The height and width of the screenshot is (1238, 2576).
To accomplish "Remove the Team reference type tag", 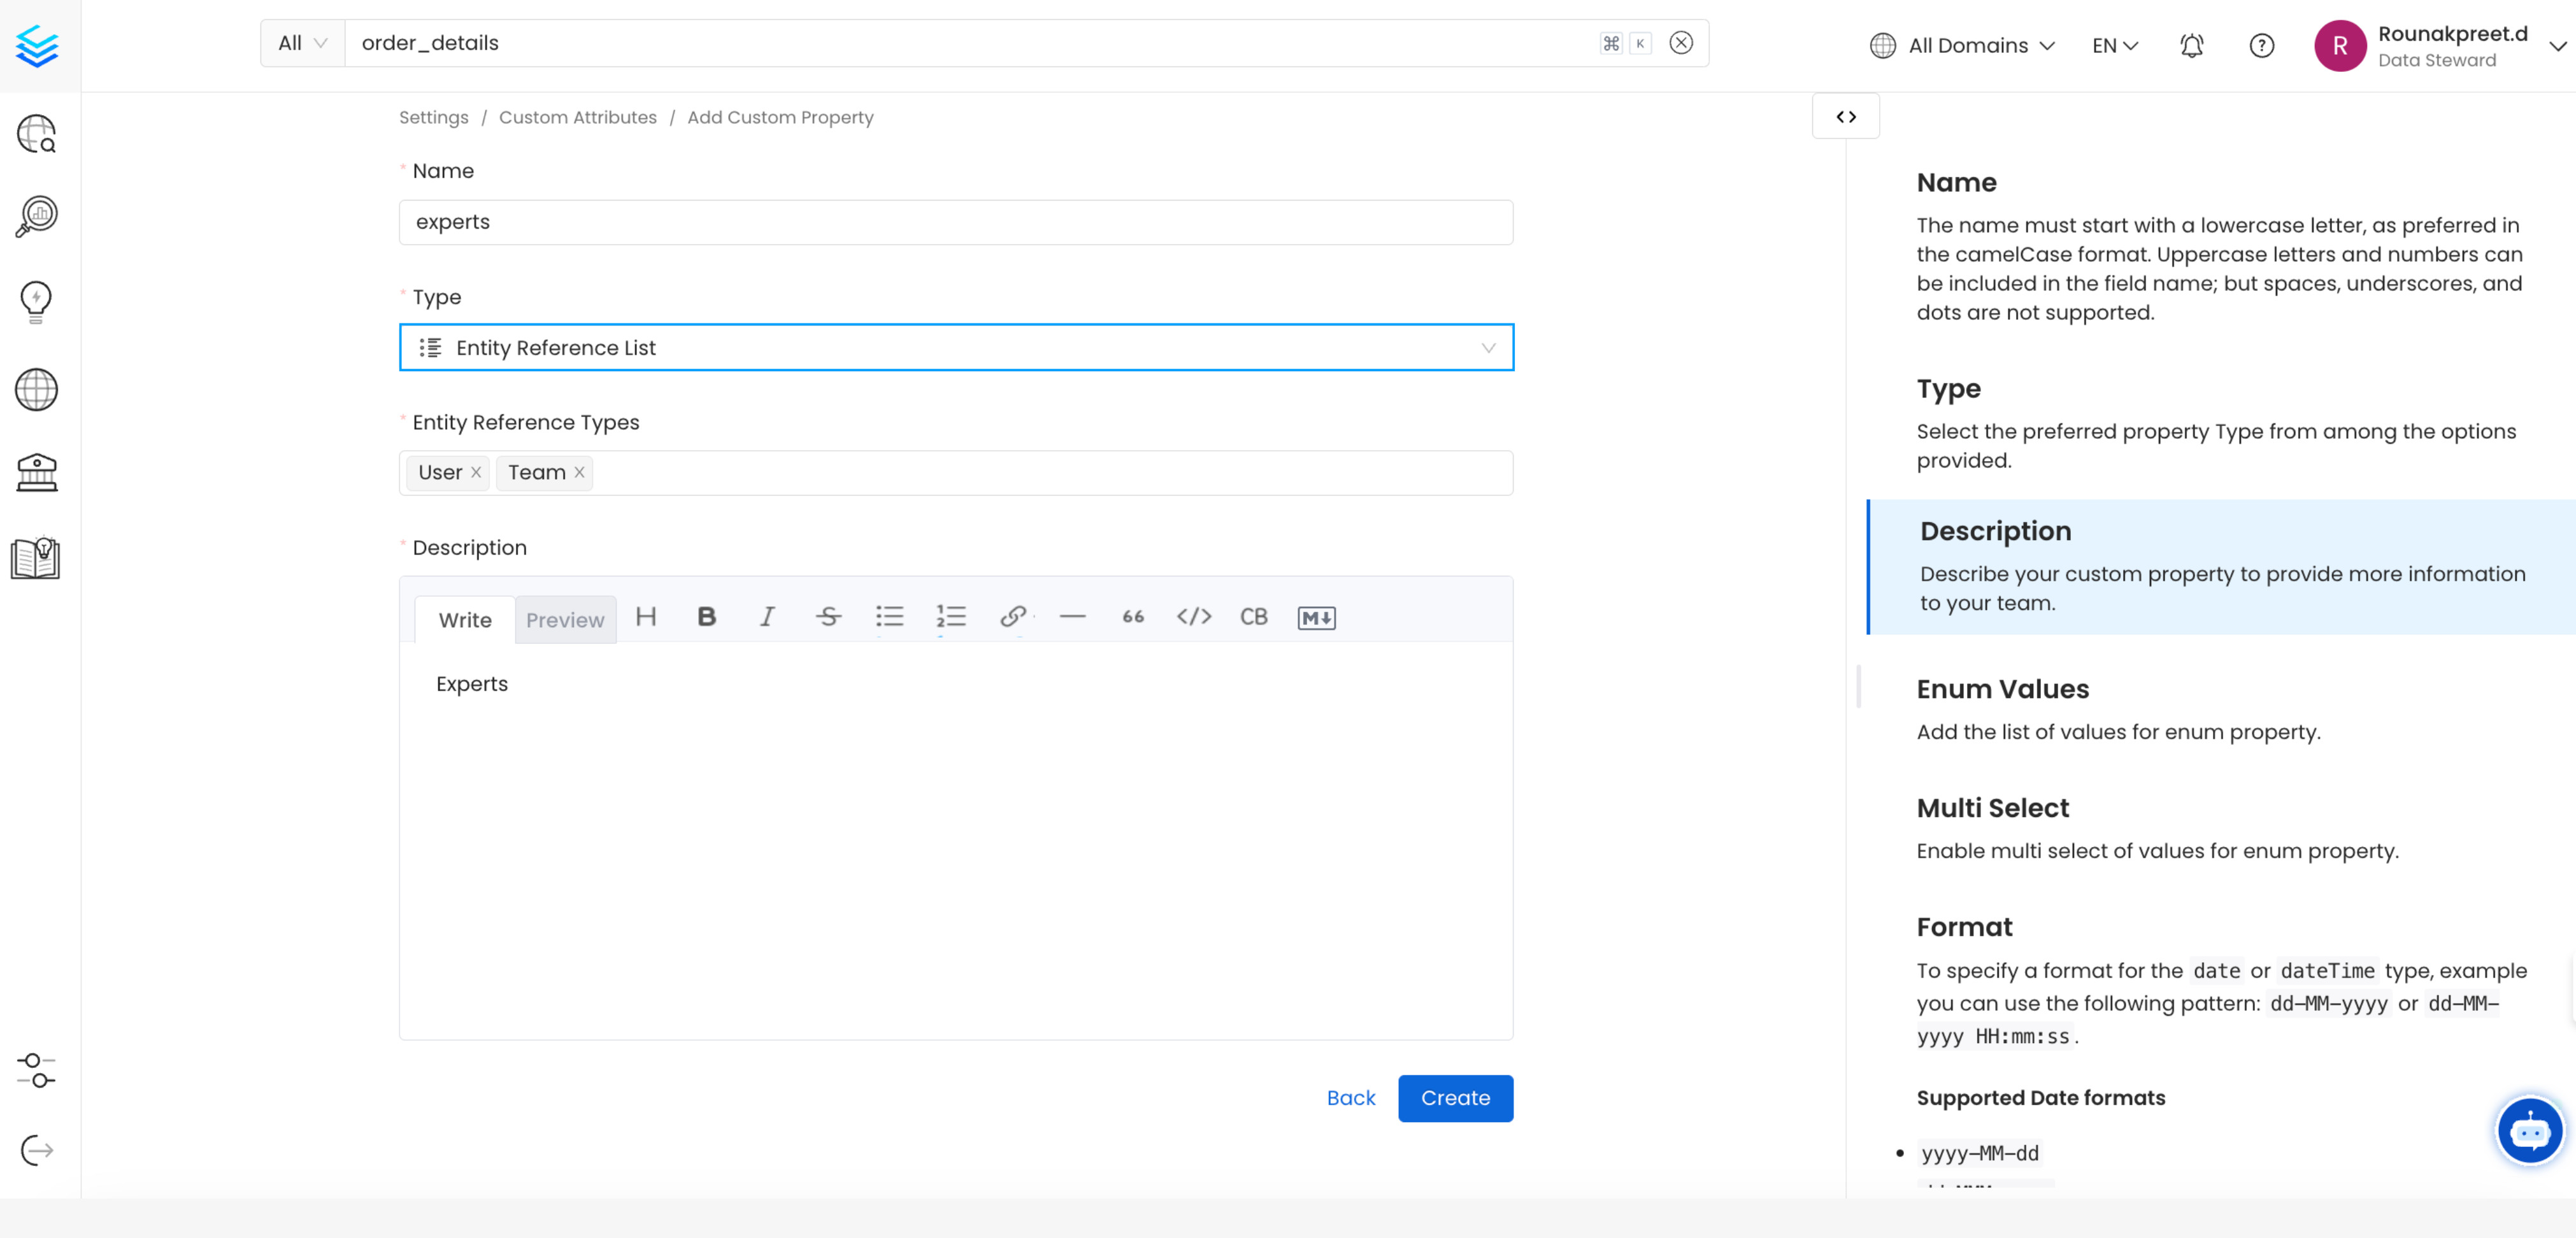I will pos(579,473).
